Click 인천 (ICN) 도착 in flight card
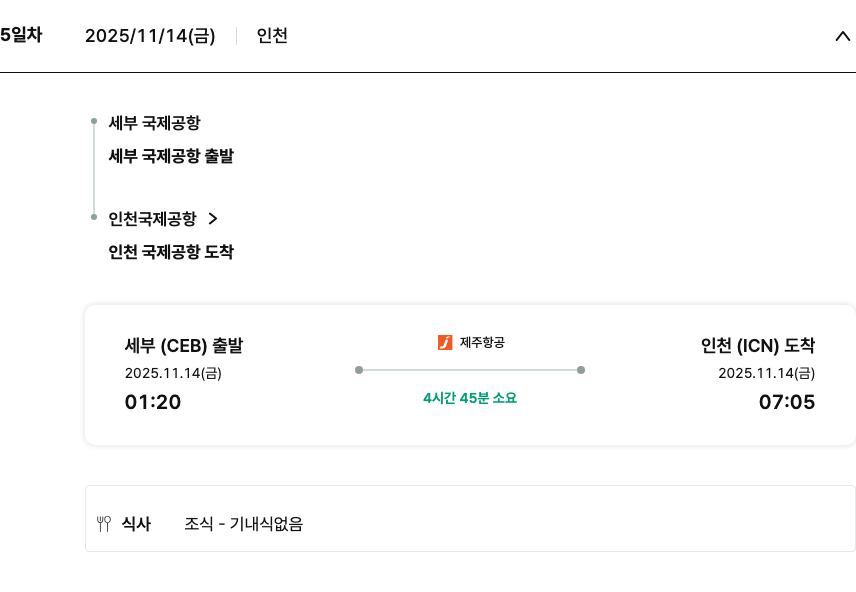Screen dimensions: 856x592 point(757,346)
